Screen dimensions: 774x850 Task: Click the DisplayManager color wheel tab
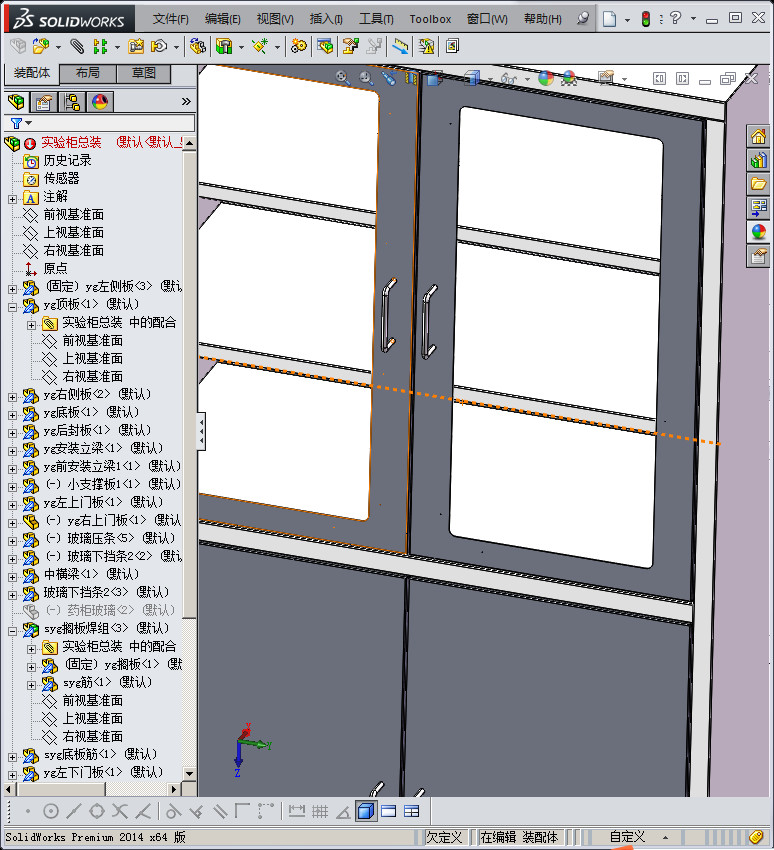click(x=100, y=101)
